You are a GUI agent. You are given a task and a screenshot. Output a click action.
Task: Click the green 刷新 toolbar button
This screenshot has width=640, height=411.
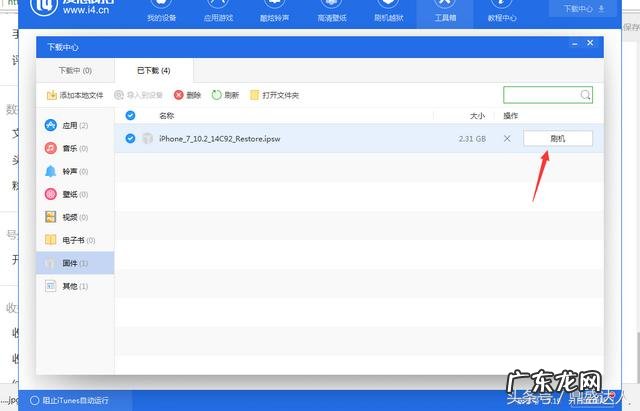225,95
